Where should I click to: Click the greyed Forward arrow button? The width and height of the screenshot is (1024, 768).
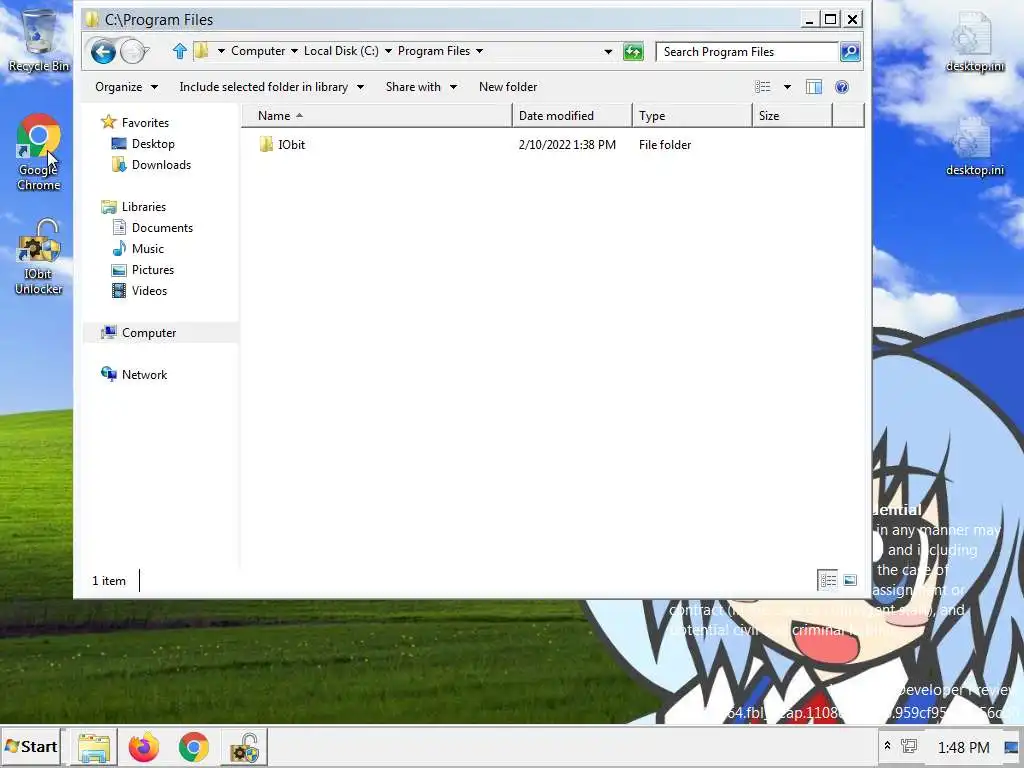(133, 51)
